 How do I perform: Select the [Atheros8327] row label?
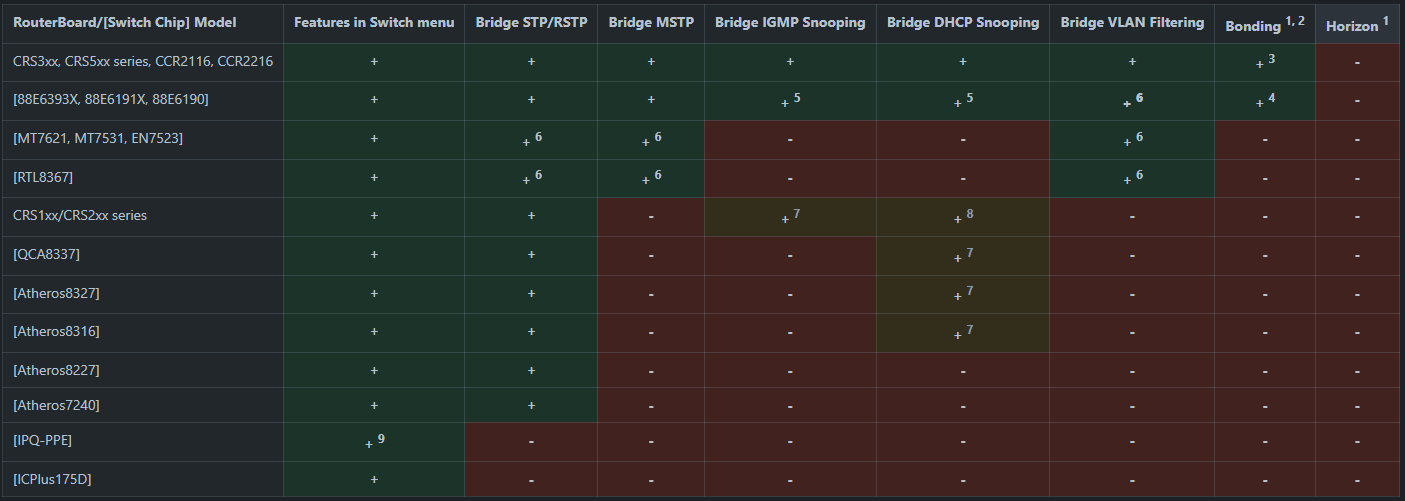(x=56, y=293)
